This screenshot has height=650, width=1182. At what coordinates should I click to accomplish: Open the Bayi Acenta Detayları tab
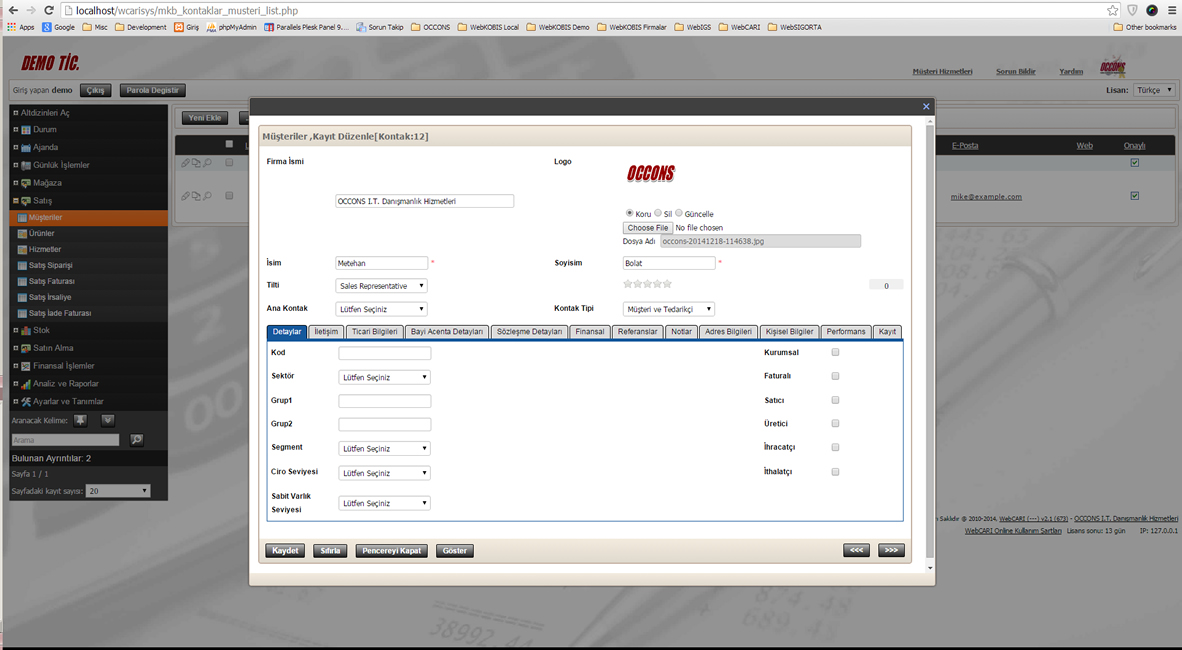pyautogui.click(x=447, y=332)
